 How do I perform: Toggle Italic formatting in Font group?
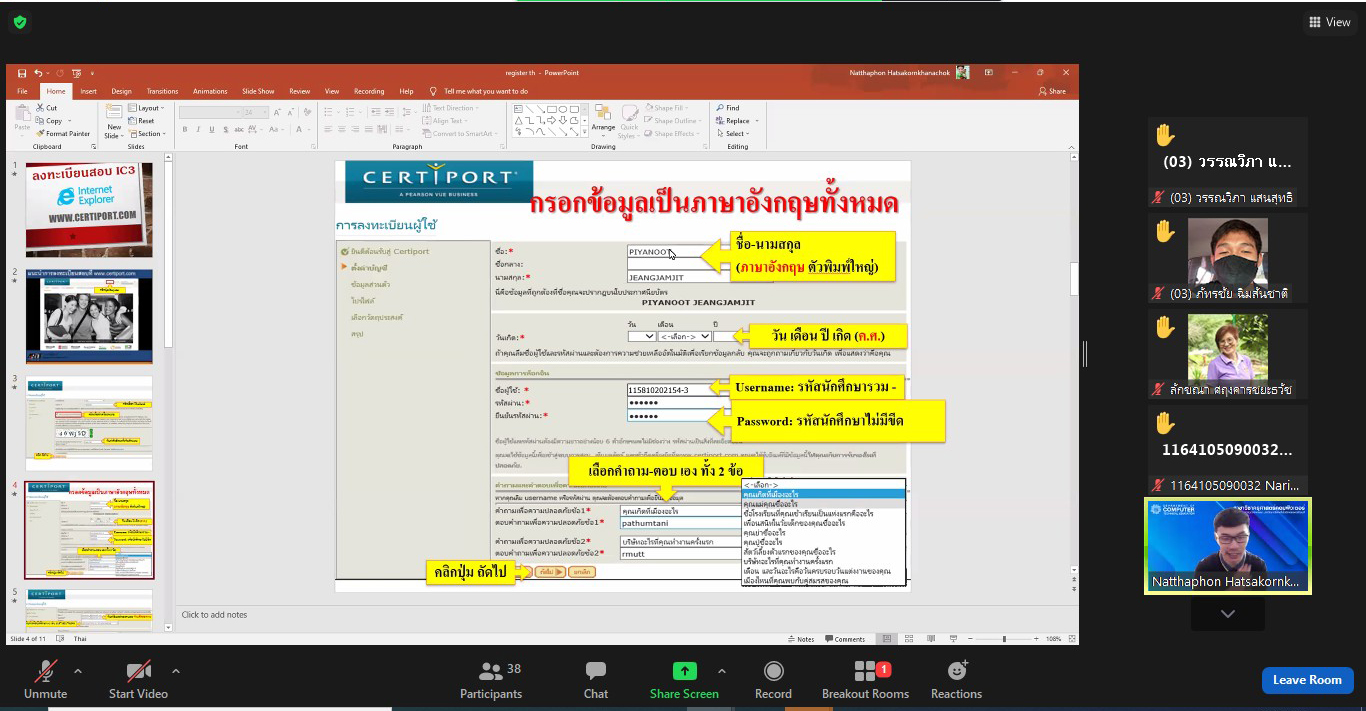[198, 130]
